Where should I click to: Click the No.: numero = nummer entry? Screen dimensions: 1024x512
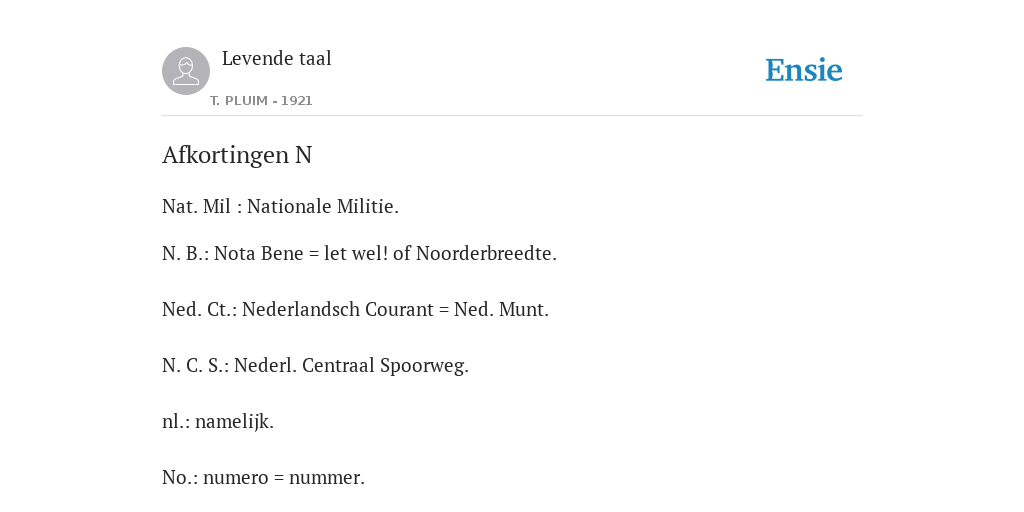263,477
